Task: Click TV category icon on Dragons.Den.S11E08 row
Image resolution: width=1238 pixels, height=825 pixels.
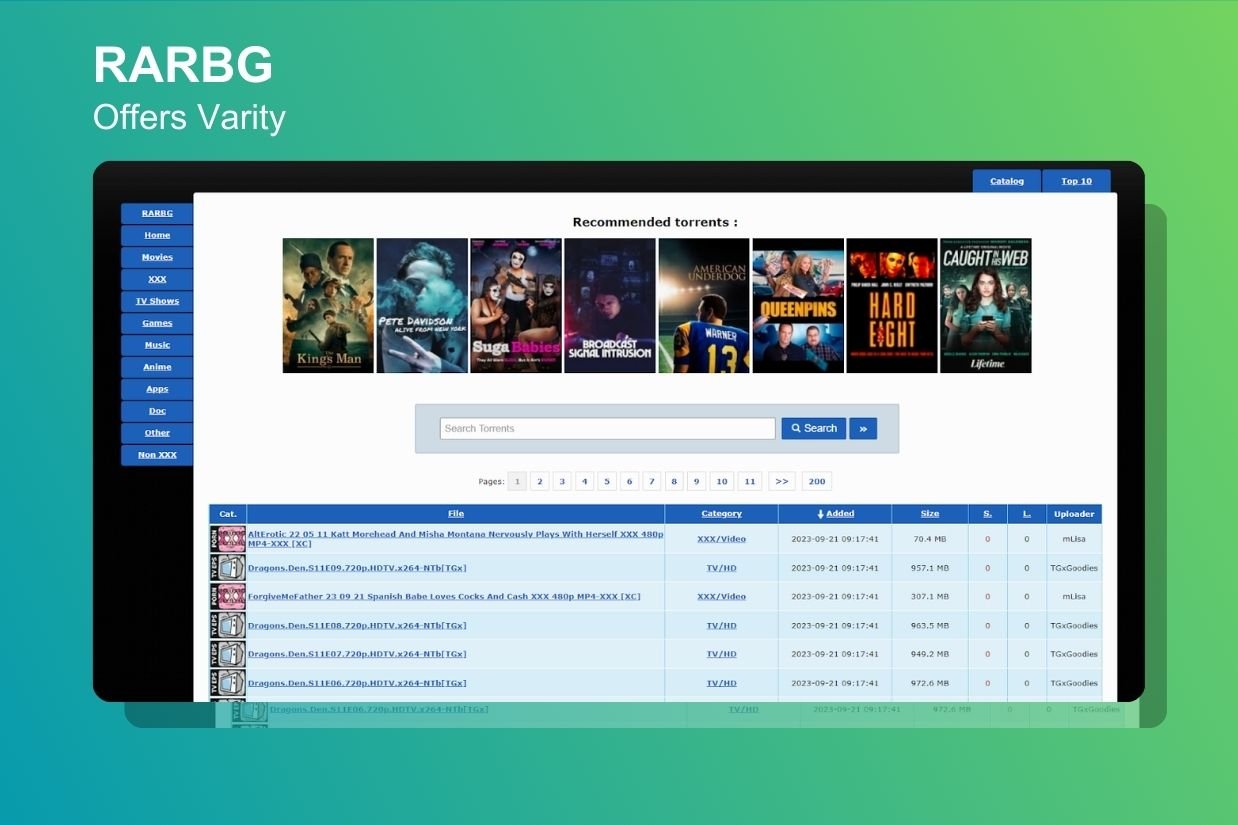Action: [228, 626]
